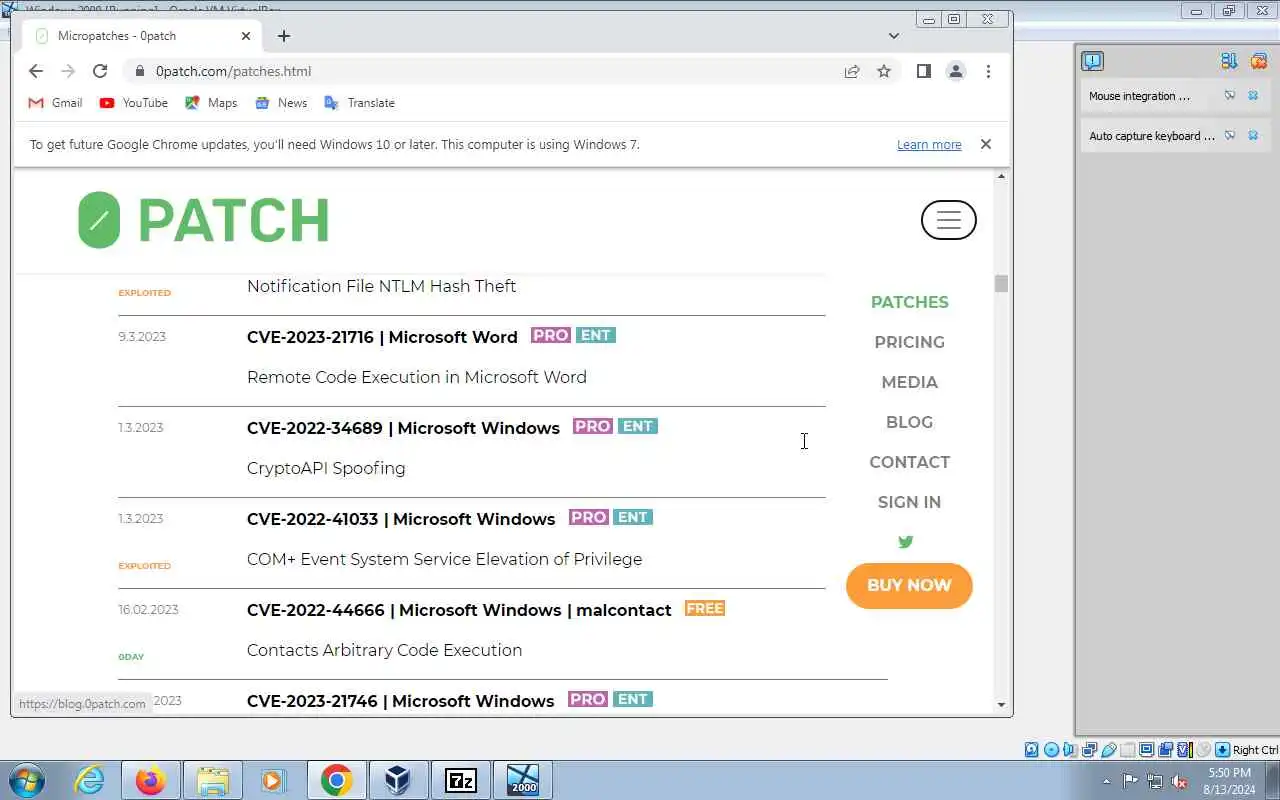The image size is (1280, 800).
Task: Open Action Center flag in tray
Action: click(x=1130, y=781)
